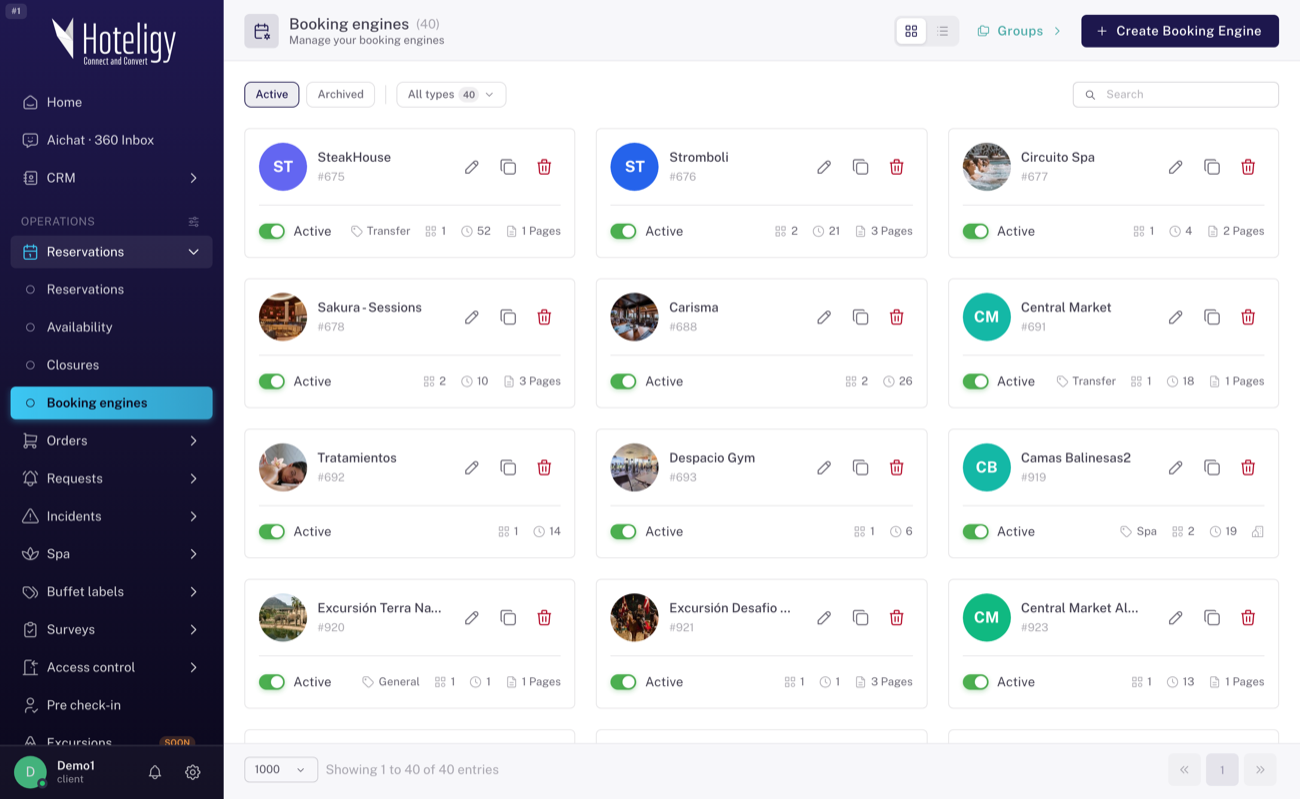Click Create Booking Engine button
The width and height of the screenshot is (1300, 799).
pyautogui.click(x=1180, y=31)
